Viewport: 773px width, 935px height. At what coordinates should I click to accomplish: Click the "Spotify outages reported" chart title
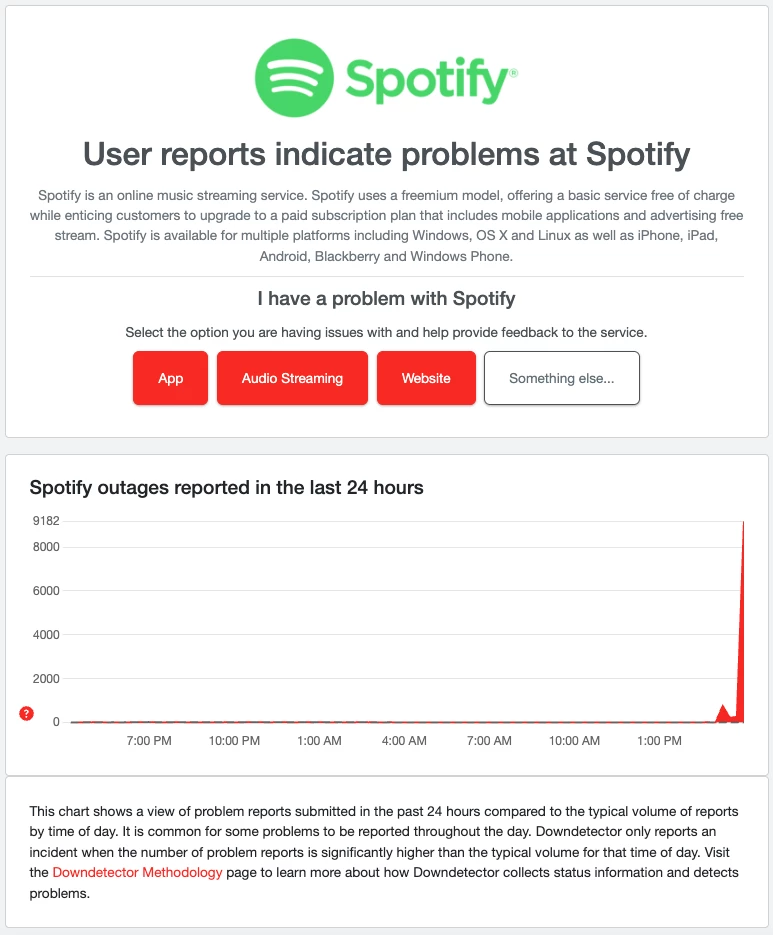click(227, 488)
